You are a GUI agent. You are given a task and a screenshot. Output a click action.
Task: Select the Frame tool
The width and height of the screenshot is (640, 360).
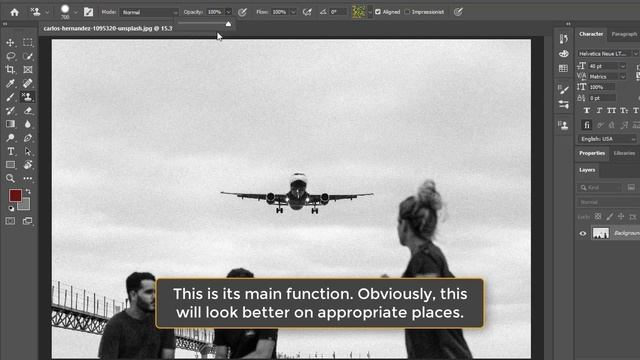(28, 70)
